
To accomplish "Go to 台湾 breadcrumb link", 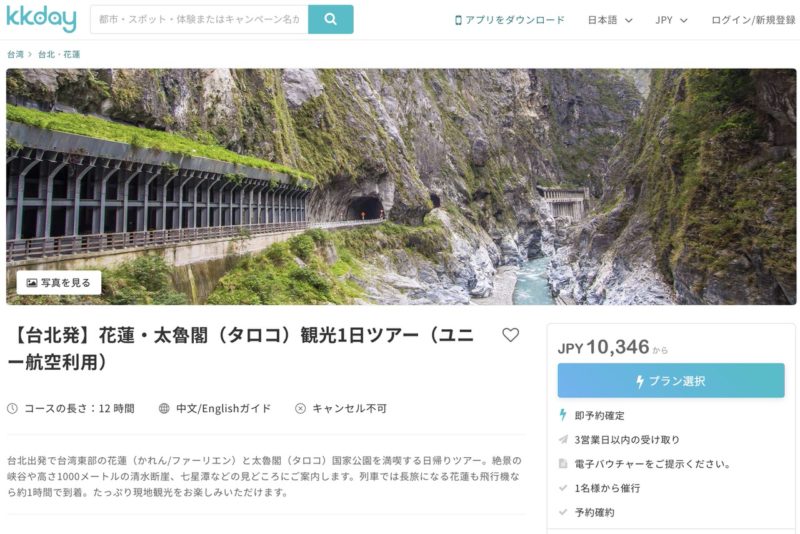I will pos(15,54).
